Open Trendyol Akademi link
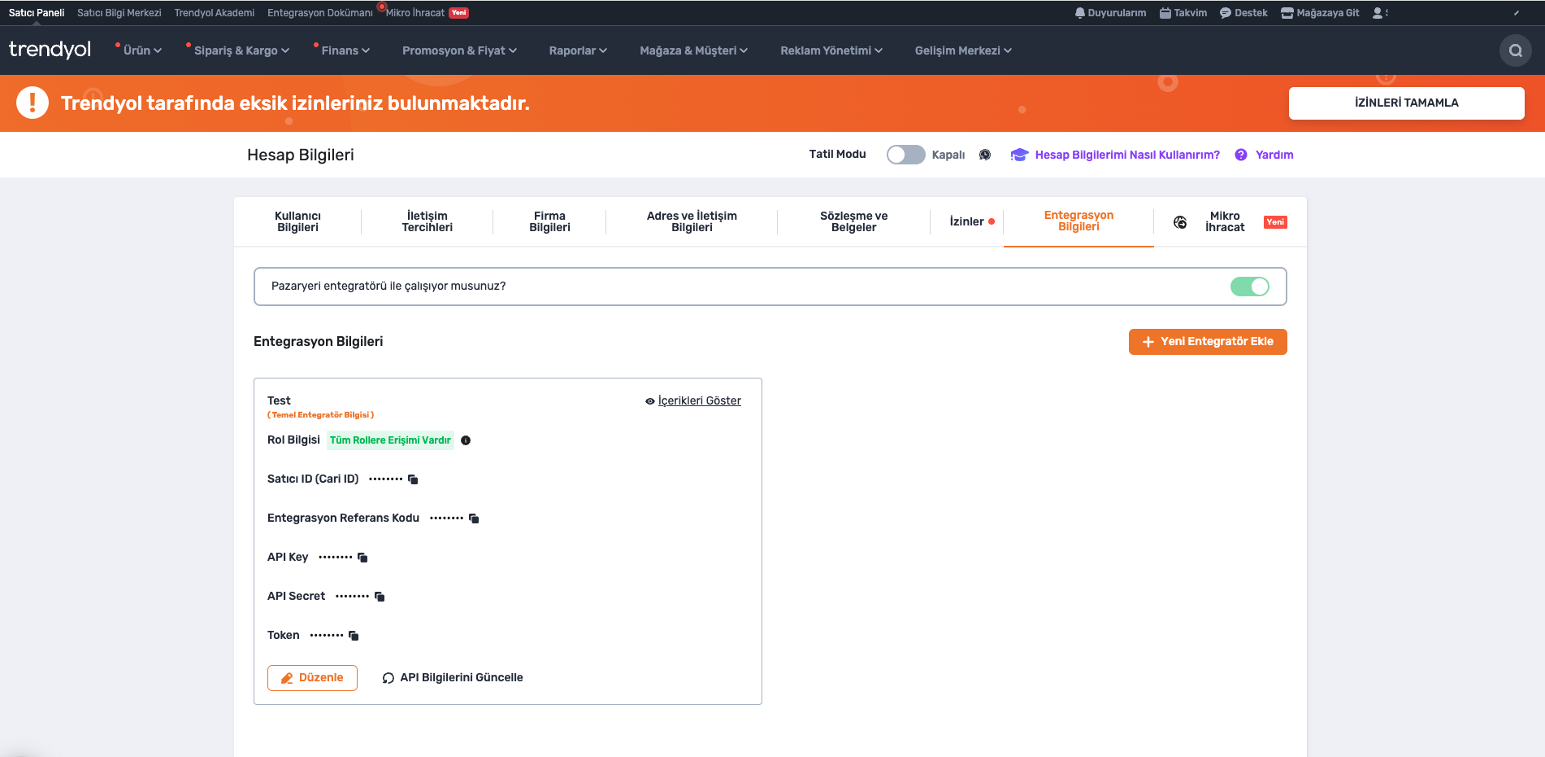Viewport: 1545px width, 757px height. click(x=215, y=13)
